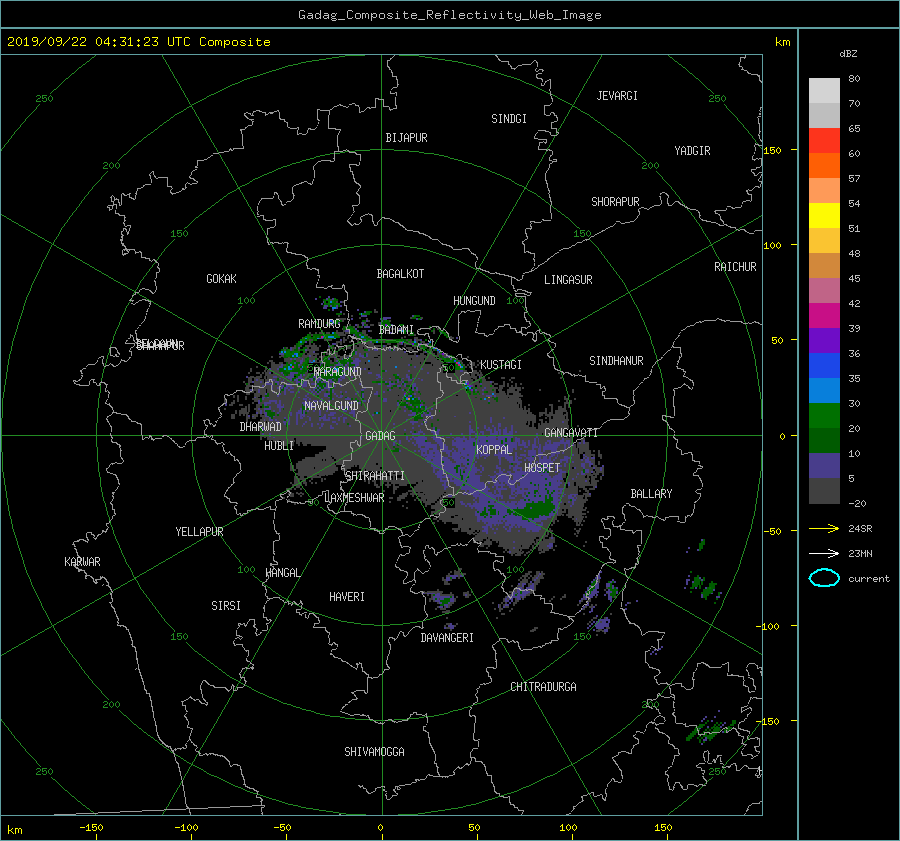Click the GOKAK city label
The image size is (900, 841).
222,278
